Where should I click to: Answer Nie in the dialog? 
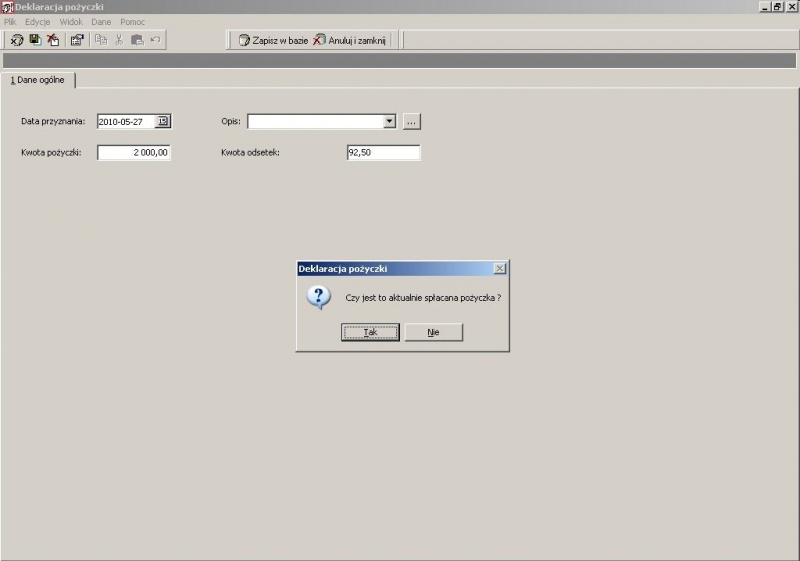coord(434,332)
